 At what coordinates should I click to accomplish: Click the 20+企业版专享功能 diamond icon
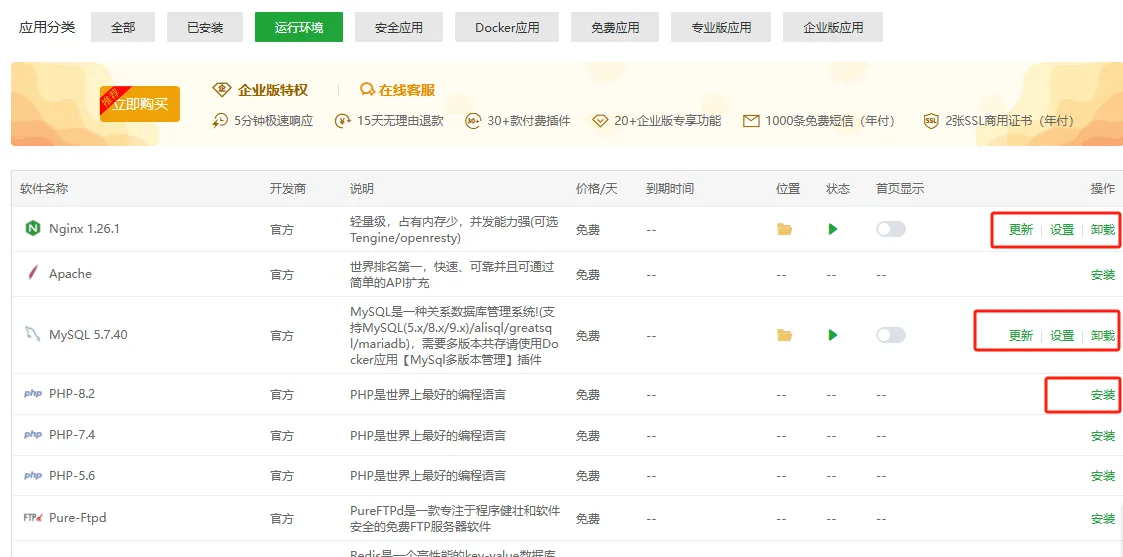coord(600,121)
